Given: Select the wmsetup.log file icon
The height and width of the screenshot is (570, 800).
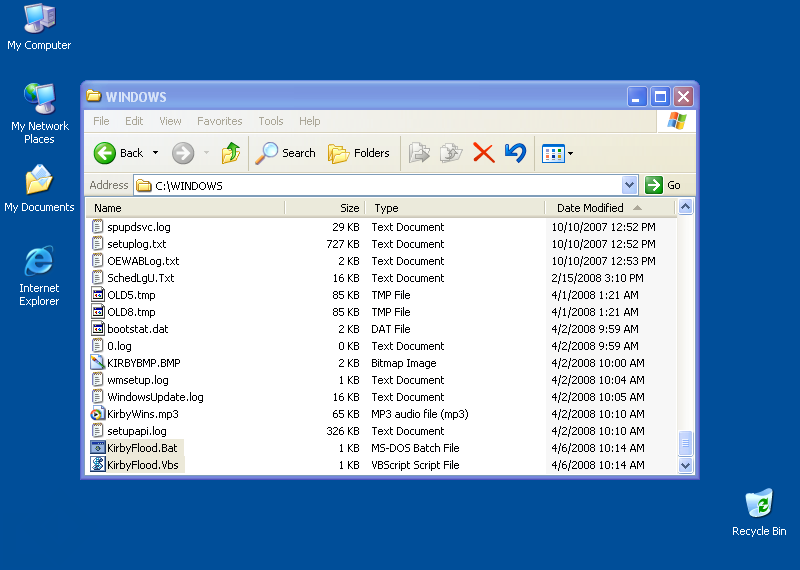Looking at the screenshot, I should click(97, 380).
